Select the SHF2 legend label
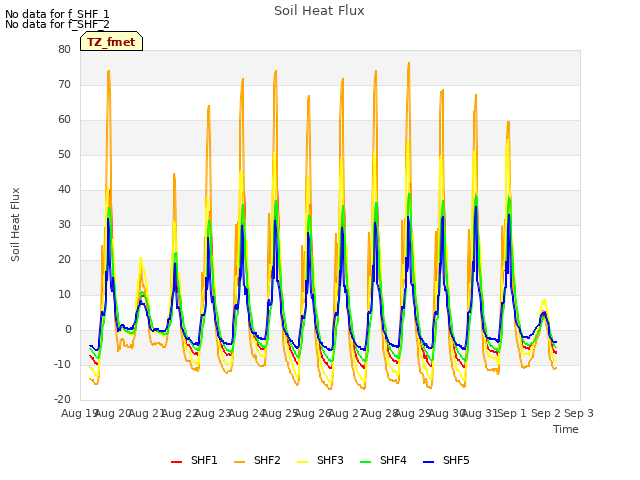The width and height of the screenshot is (640, 480). point(267,460)
